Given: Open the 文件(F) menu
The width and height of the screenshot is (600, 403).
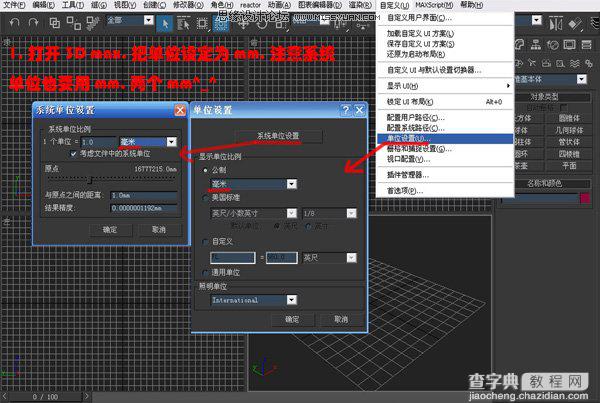Looking at the screenshot, I should coord(15,5).
